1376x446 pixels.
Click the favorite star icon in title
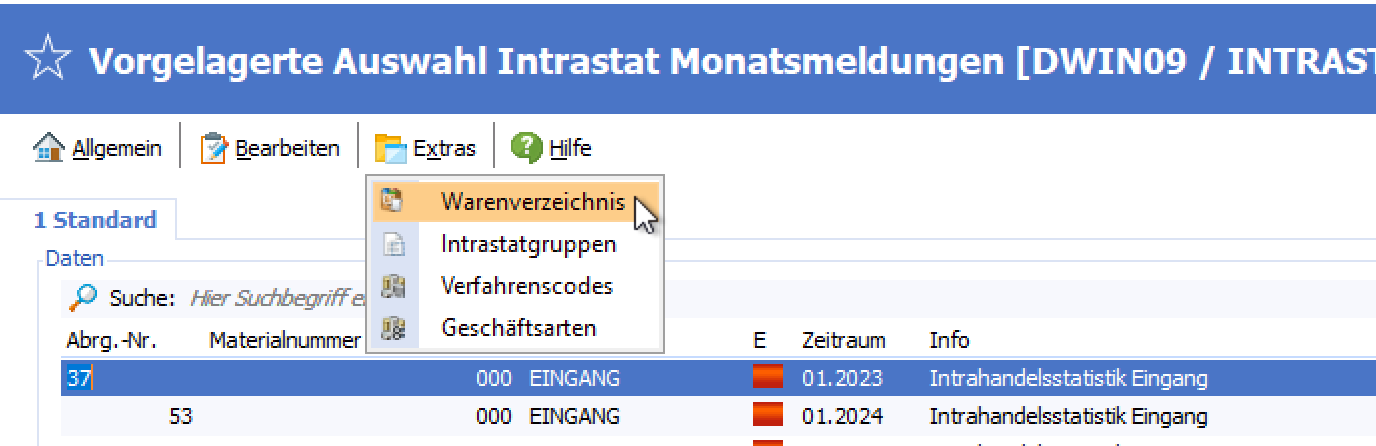tap(48, 62)
